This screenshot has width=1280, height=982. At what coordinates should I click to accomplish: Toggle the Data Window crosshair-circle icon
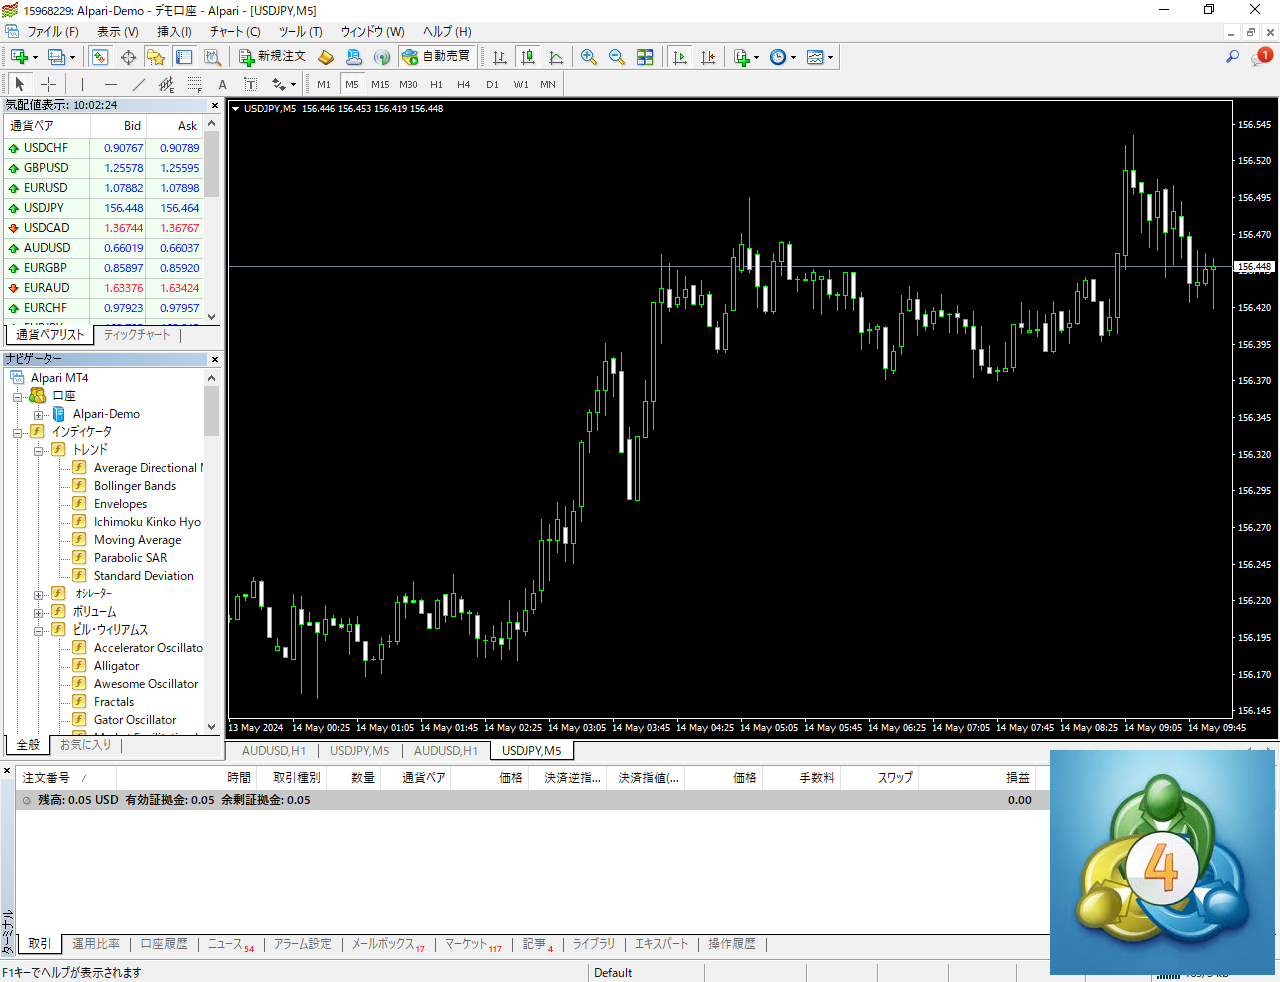[128, 57]
